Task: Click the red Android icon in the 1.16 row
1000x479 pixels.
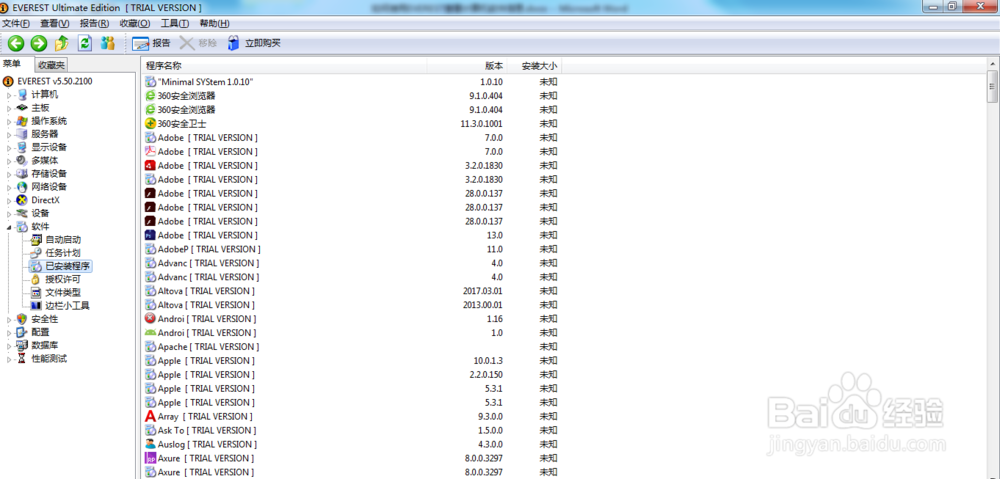Action: coord(151,319)
